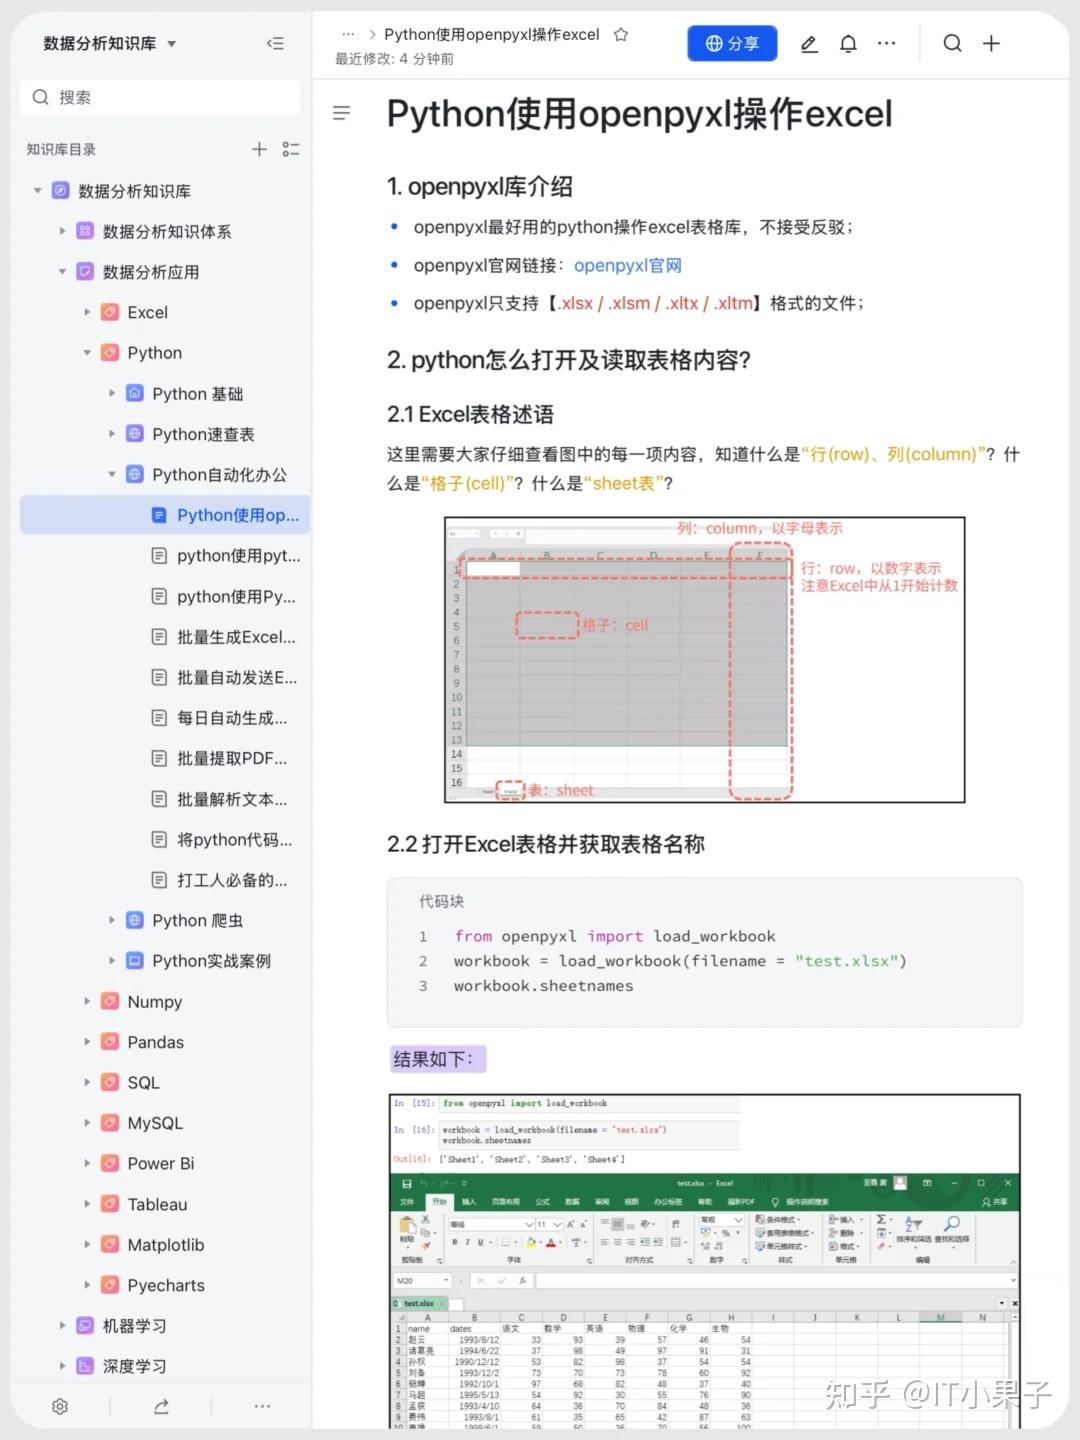The height and width of the screenshot is (1440, 1080).
Task: Open notifications via the bell icon
Action: [848, 43]
